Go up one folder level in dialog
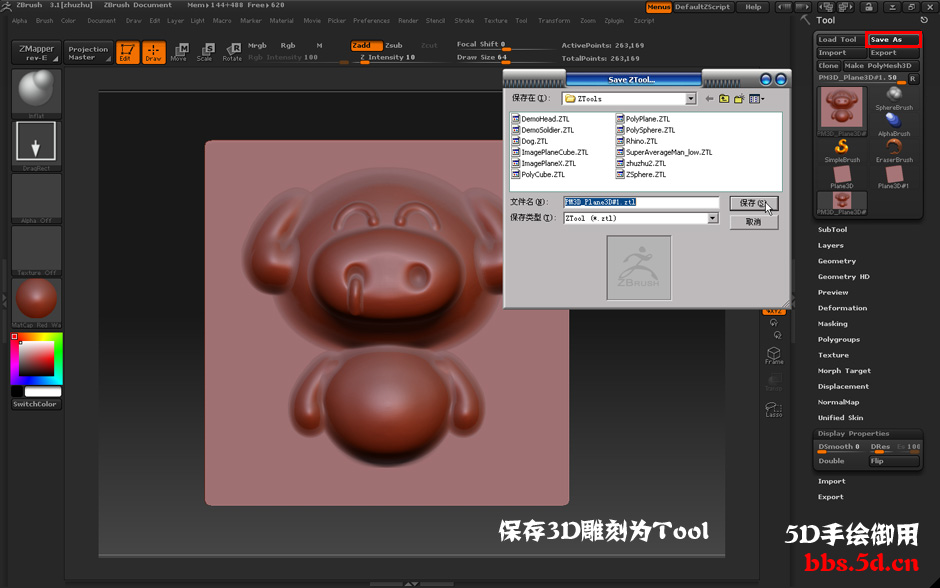 pos(724,99)
